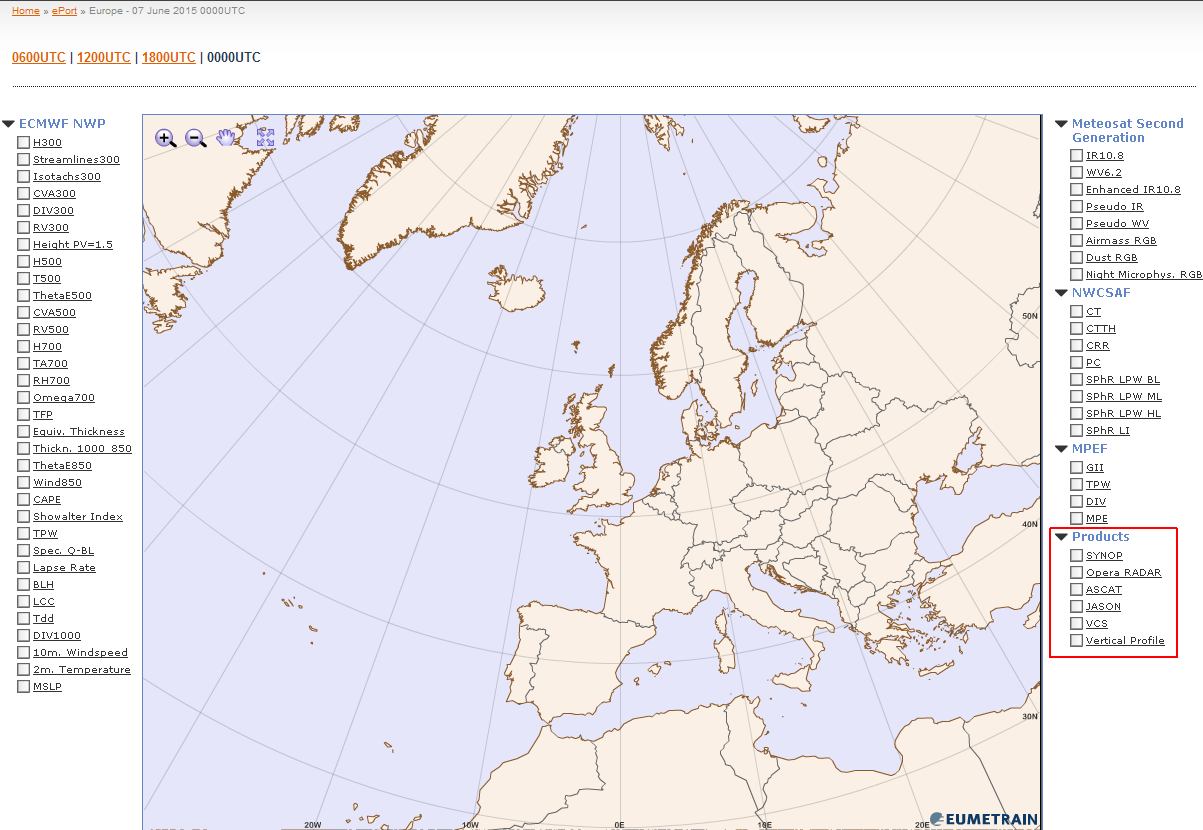Image resolution: width=1203 pixels, height=830 pixels.
Task: Select the CTTH product label
Action: pyautogui.click(x=1101, y=329)
